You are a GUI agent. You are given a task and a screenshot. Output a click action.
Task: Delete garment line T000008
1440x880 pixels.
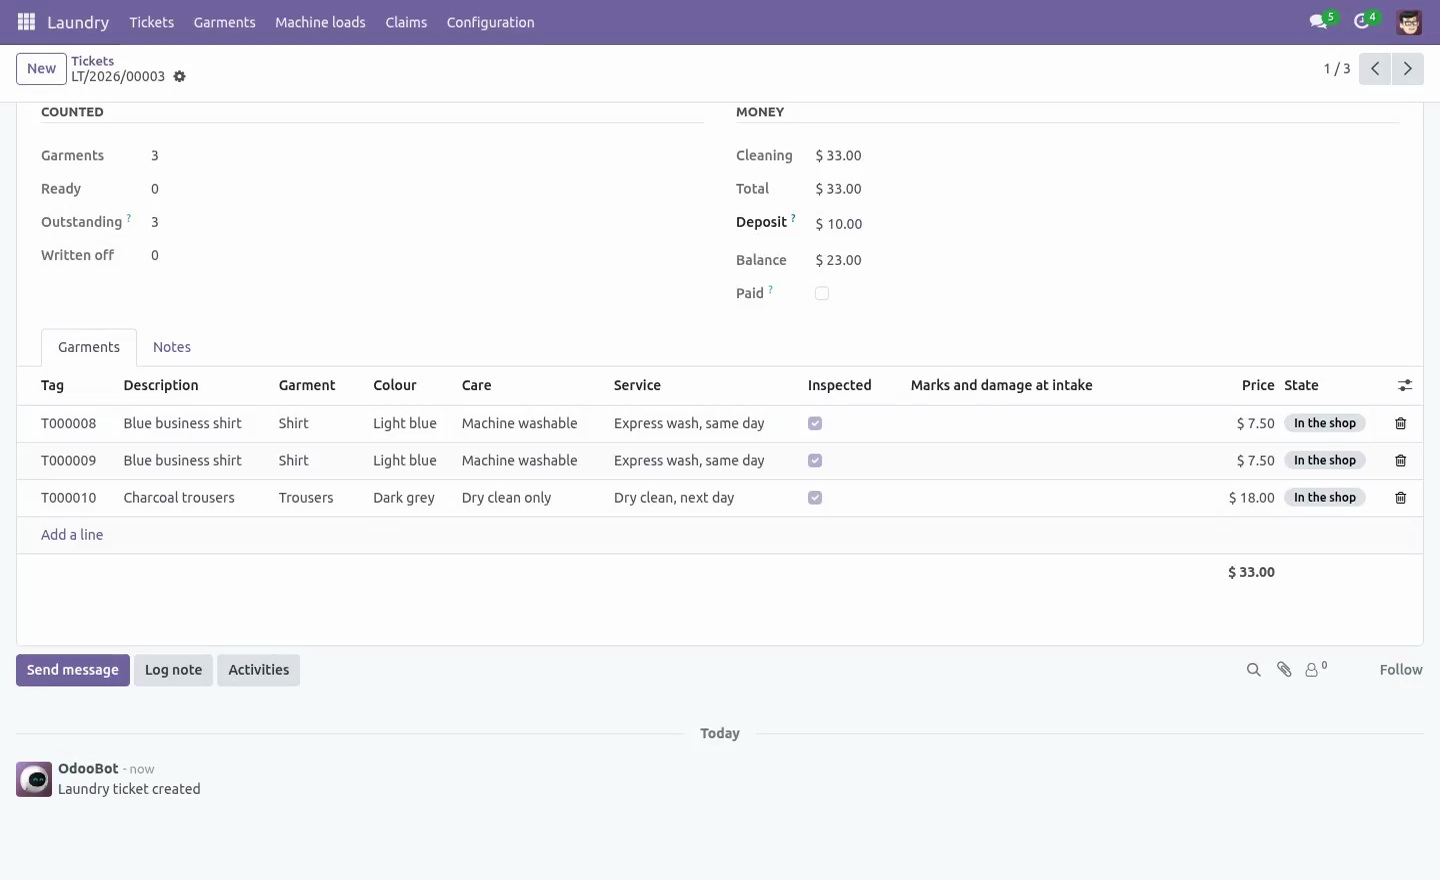tap(1401, 424)
